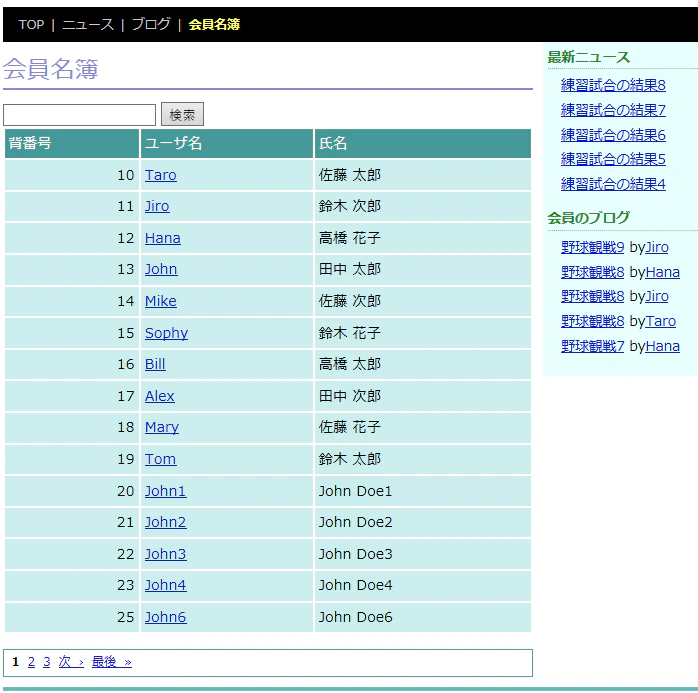Open 野球観戦8 post by Taro
This screenshot has width=698, height=693.
[592, 321]
